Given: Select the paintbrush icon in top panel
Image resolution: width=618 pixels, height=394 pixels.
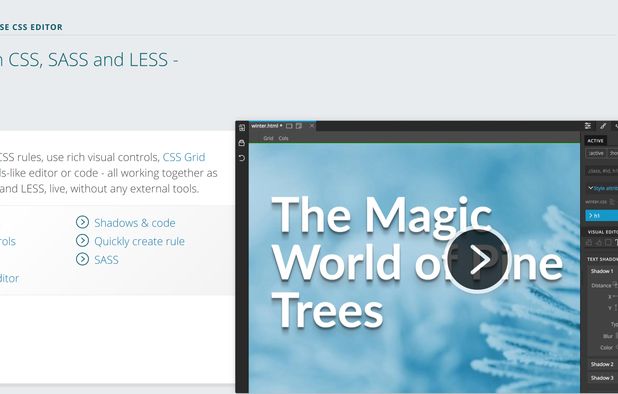Looking at the screenshot, I should click(x=603, y=126).
